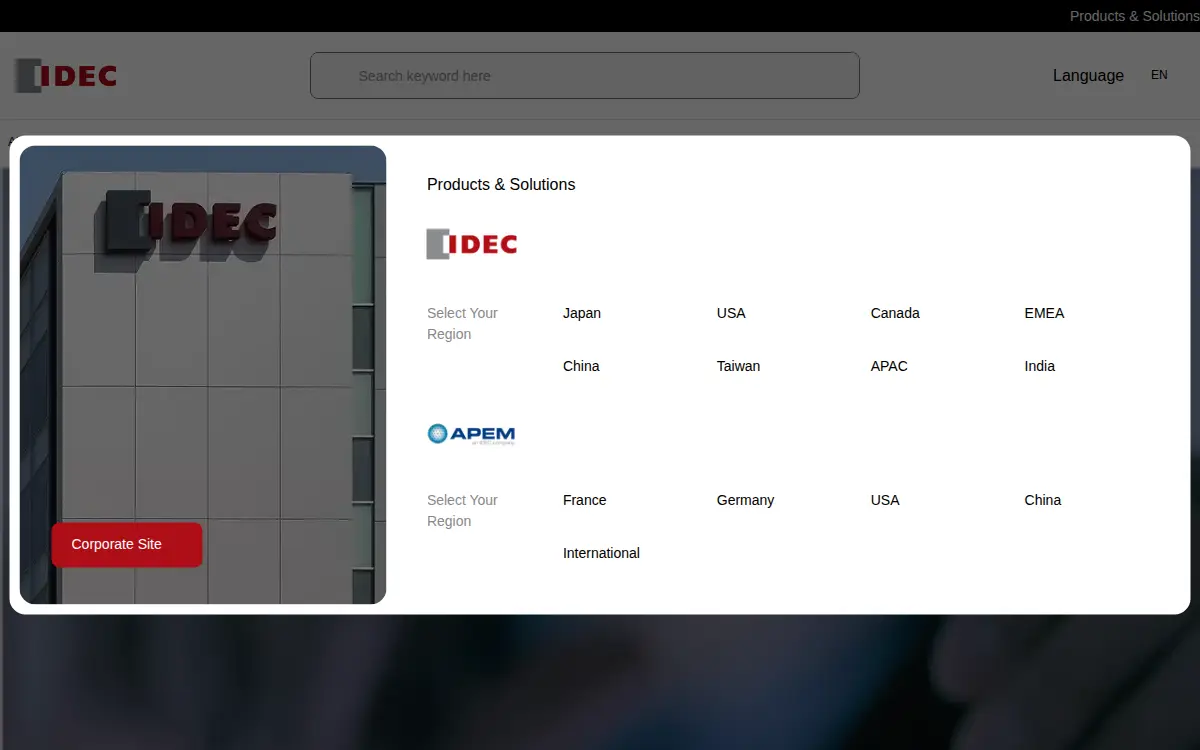Select USA region under APEM
This screenshot has width=1200, height=750.
885,500
